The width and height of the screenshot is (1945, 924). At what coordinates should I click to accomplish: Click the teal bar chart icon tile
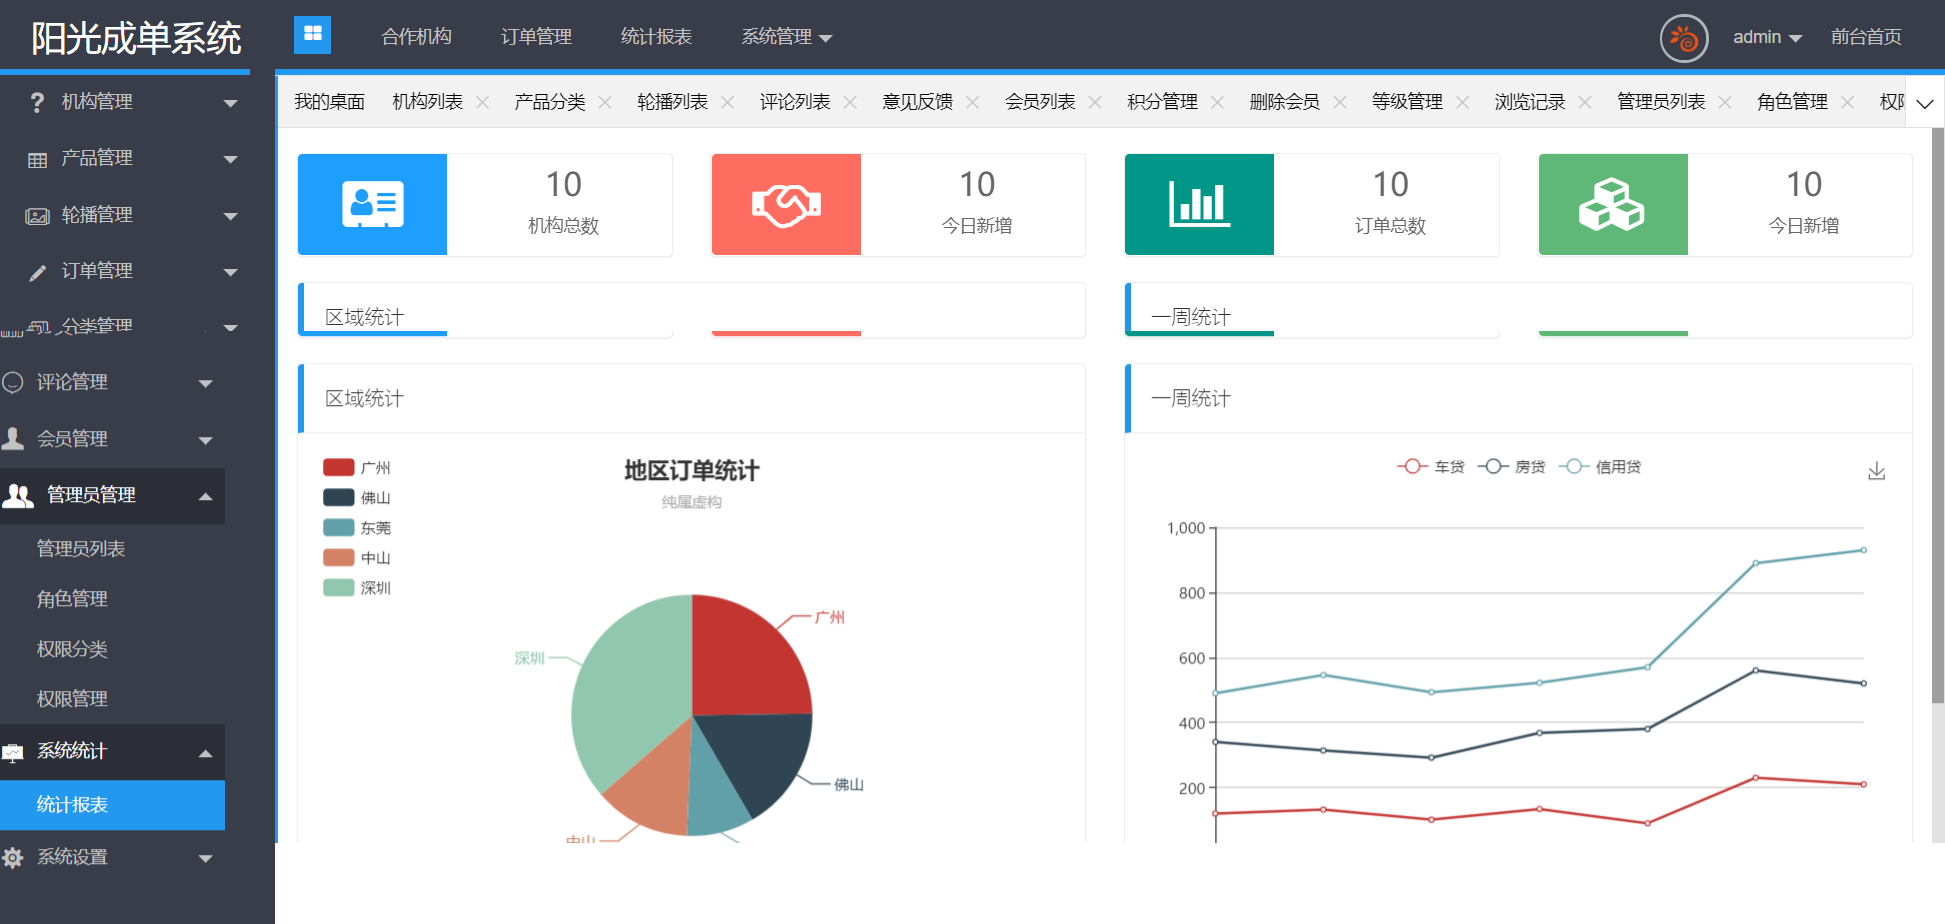1199,204
